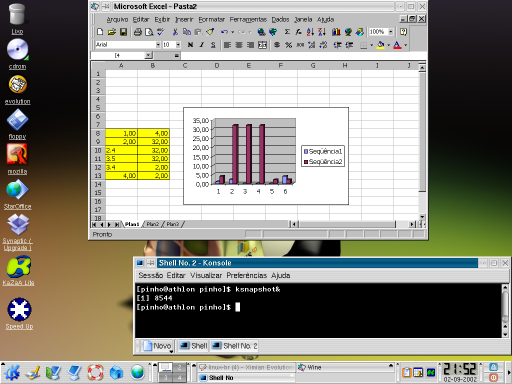Expand the zoom 100% dropdown
This screenshot has height=384, width=512.
[x=391, y=32]
